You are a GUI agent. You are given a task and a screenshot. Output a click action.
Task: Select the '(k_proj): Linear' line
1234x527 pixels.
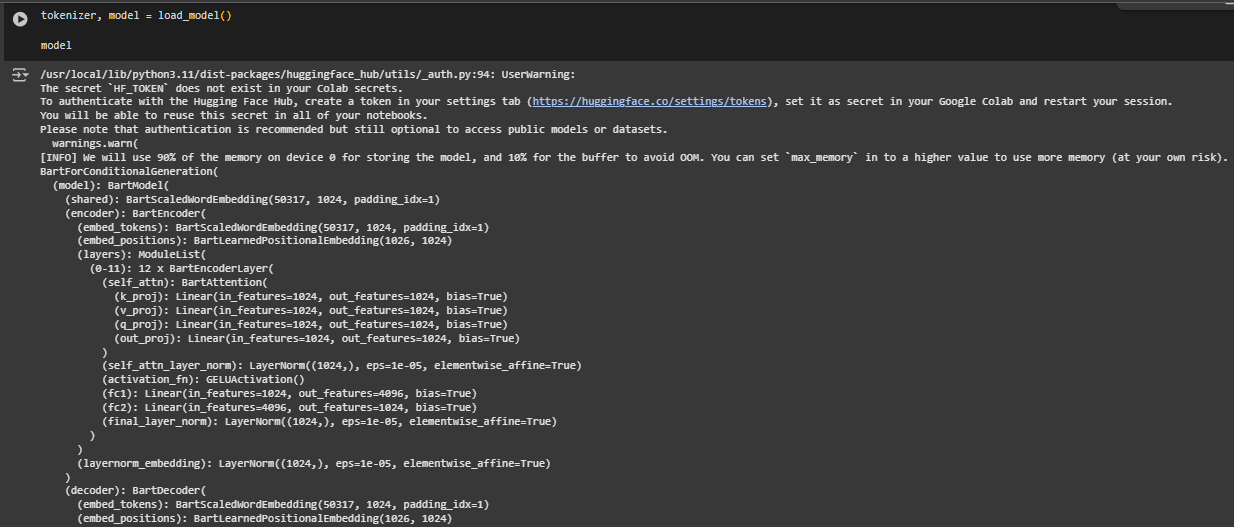click(311, 297)
